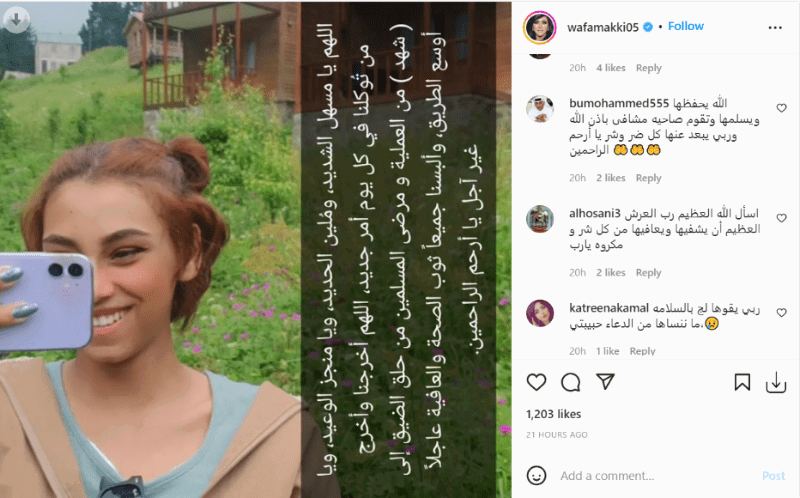Image resolution: width=800 pixels, height=498 pixels.
Task: Reply to alhosani3's comment
Action: tap(648, 272)
